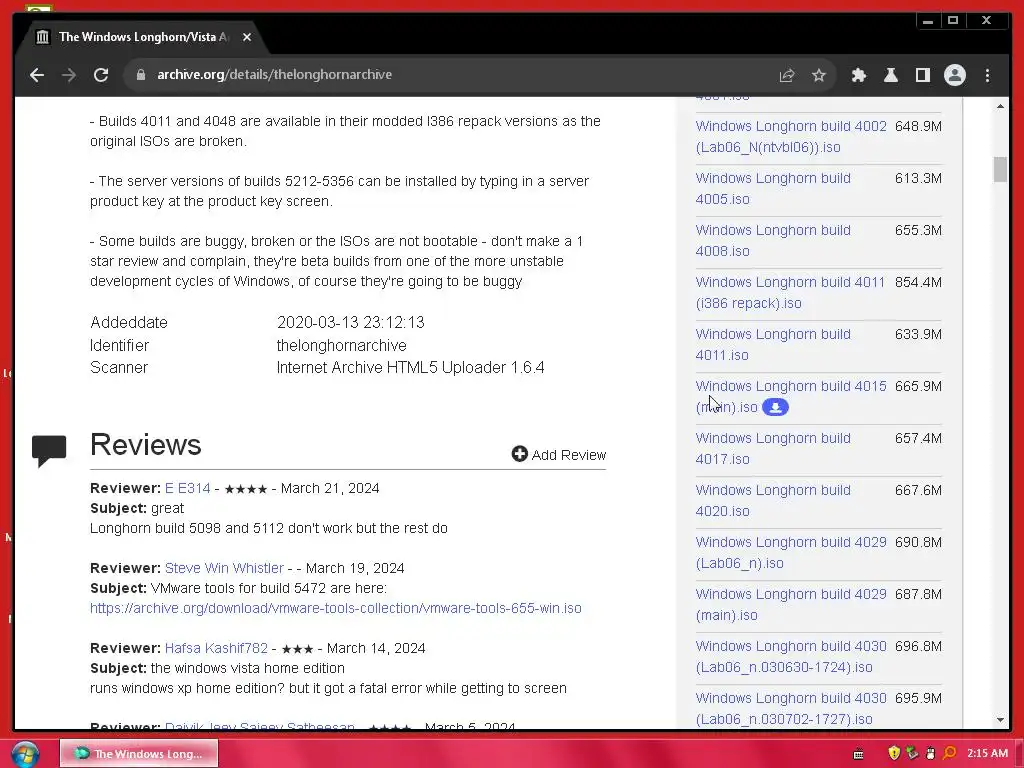This screenshot has width=1024, height=768.
Task: Click the Chrome Labs flask icon
Action: coord(891,75)
